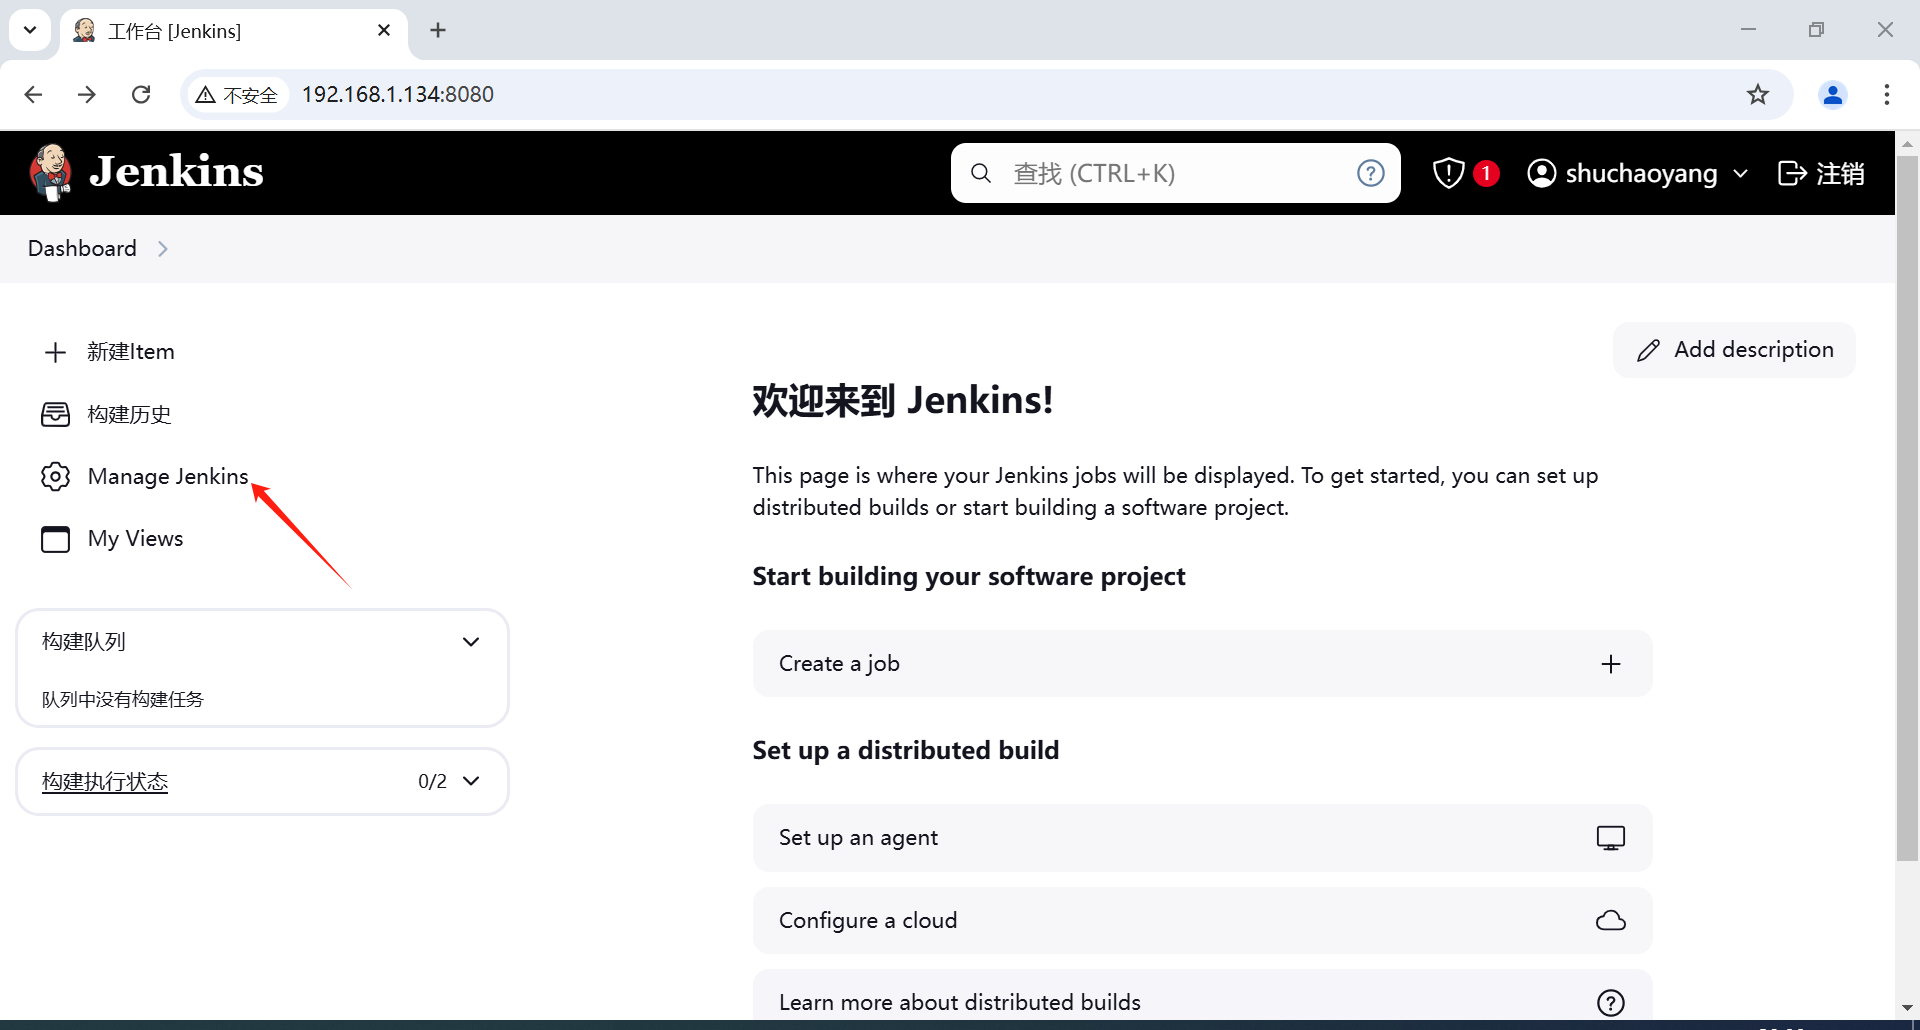Click the build history tray icon

coord(55,414)
